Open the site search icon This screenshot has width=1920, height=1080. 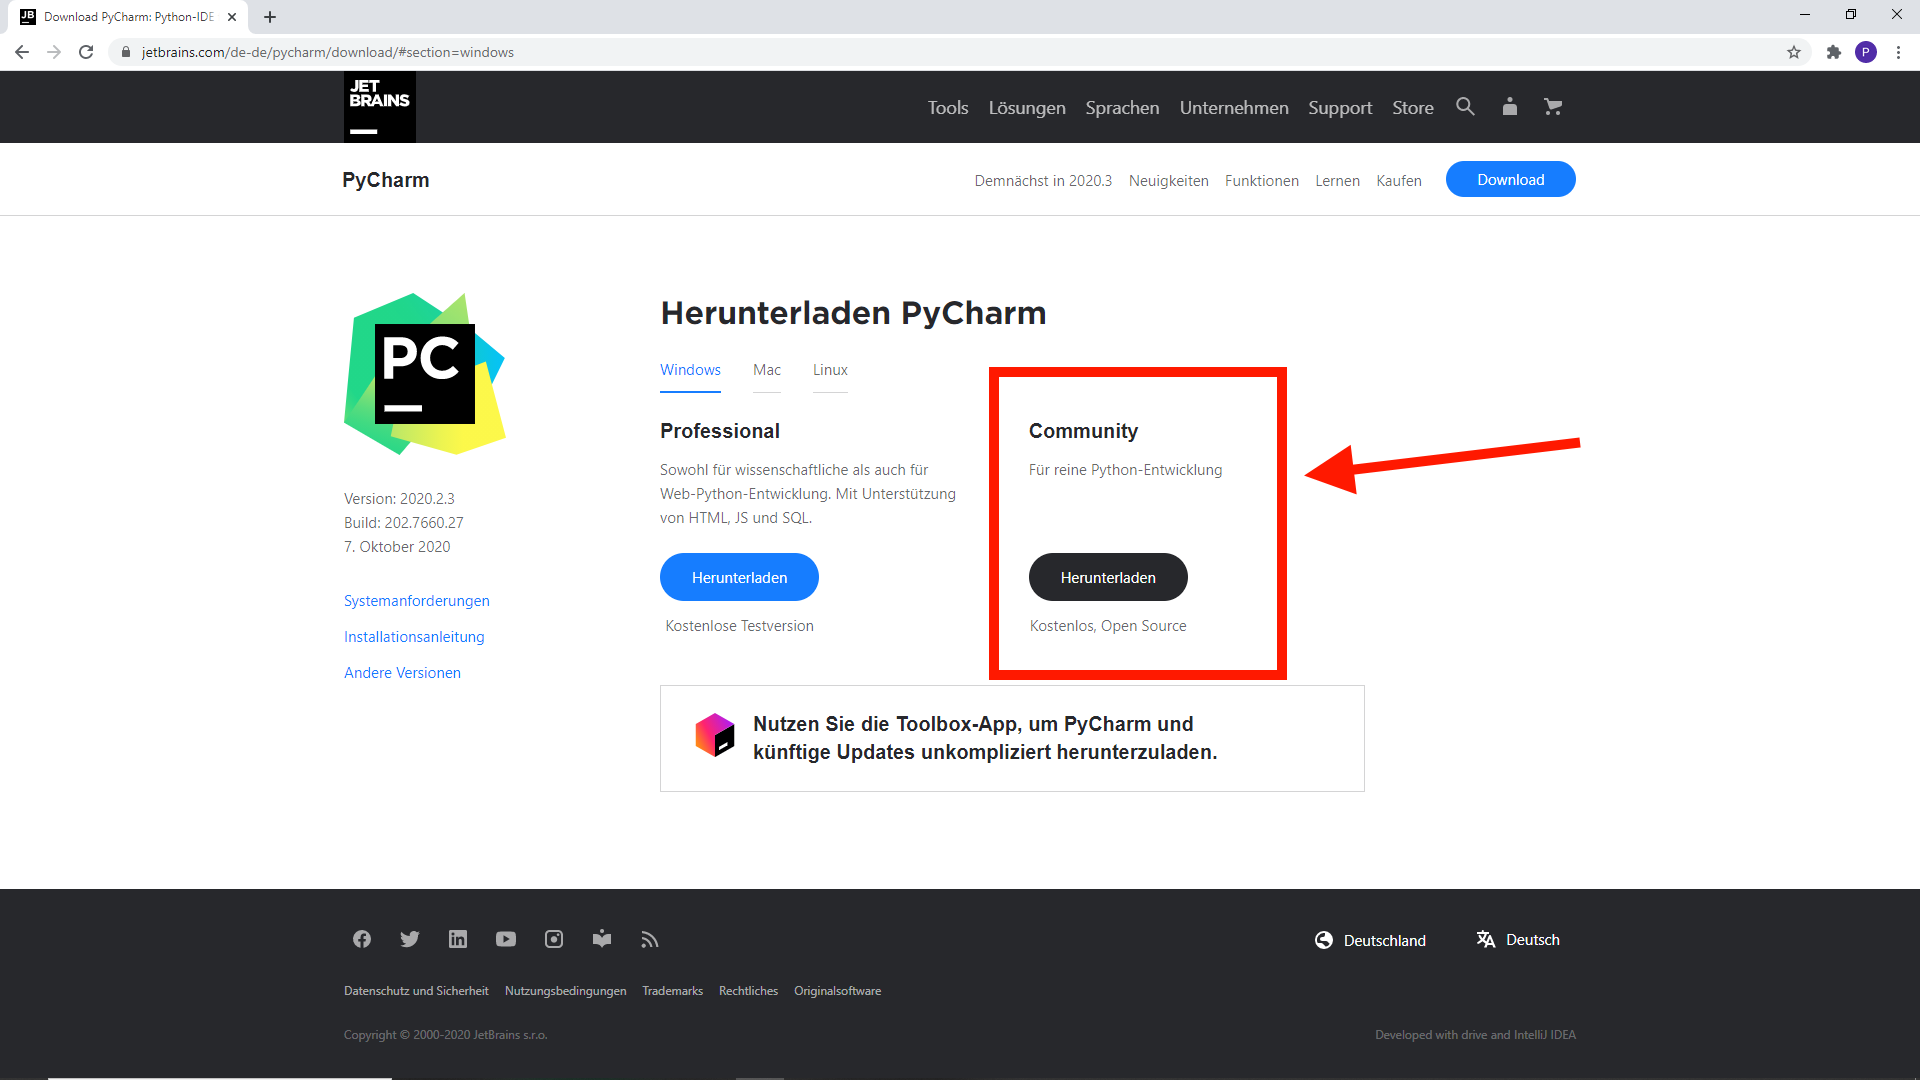pyautogui.click(x=1465, y=106)
